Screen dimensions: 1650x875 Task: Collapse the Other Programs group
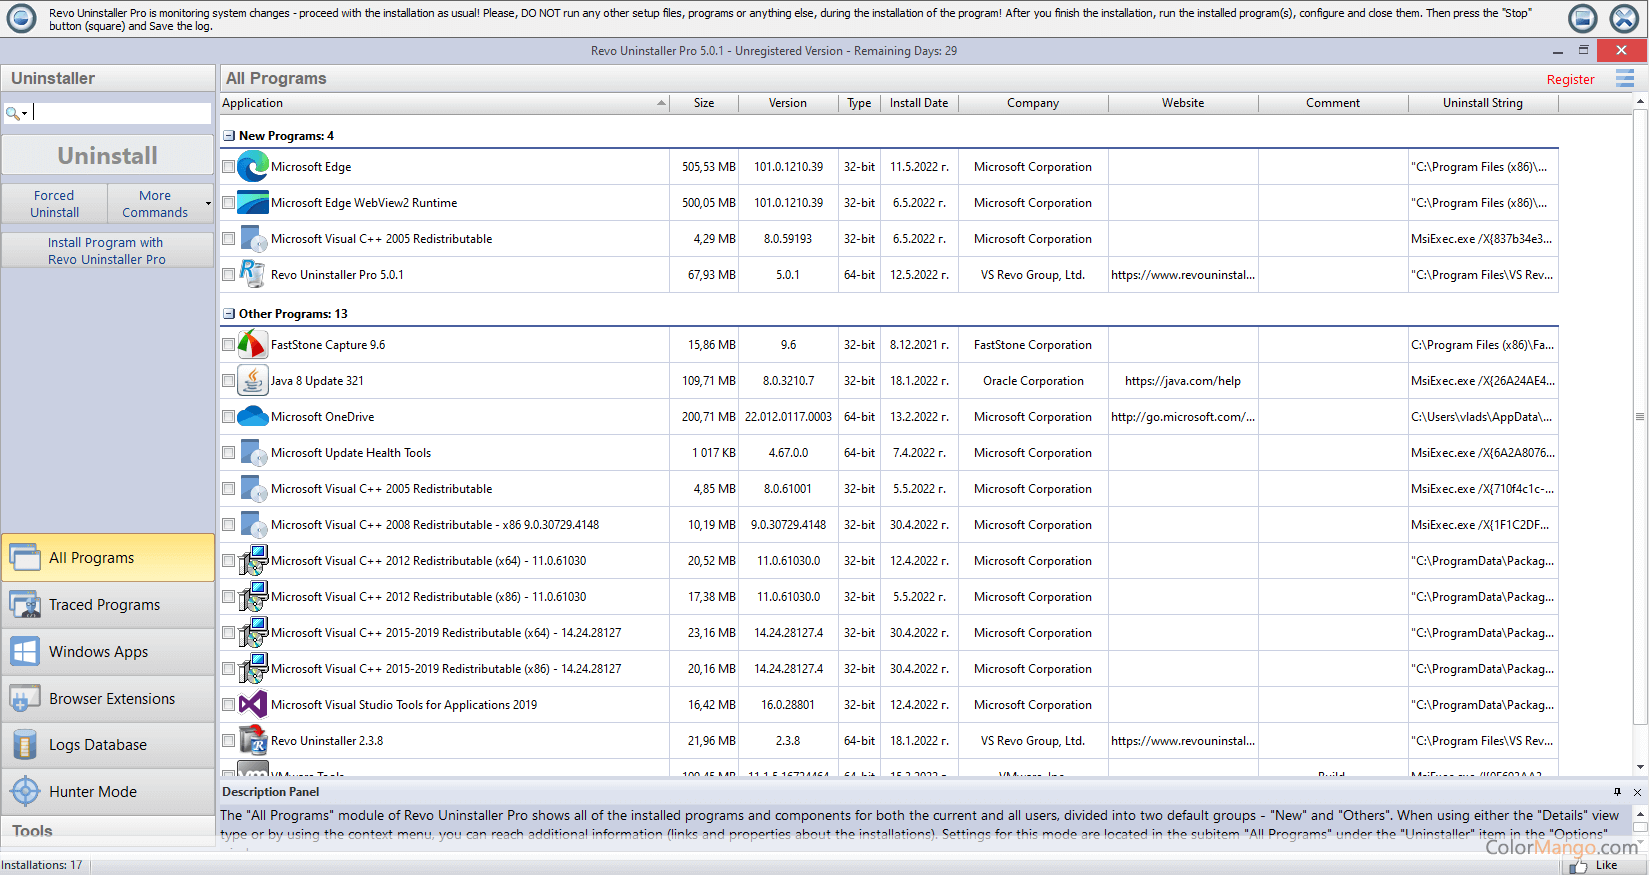pos(229,314)
